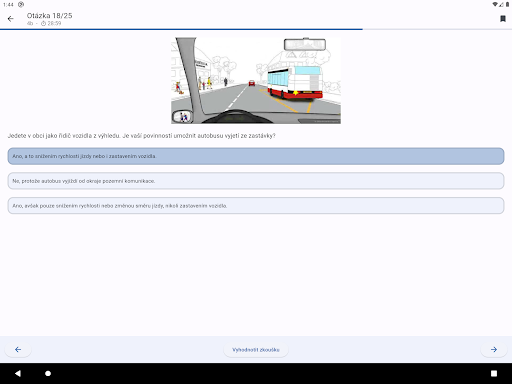Tap the battery status icon
512x384 pixels.
click(x=507, y=4)
